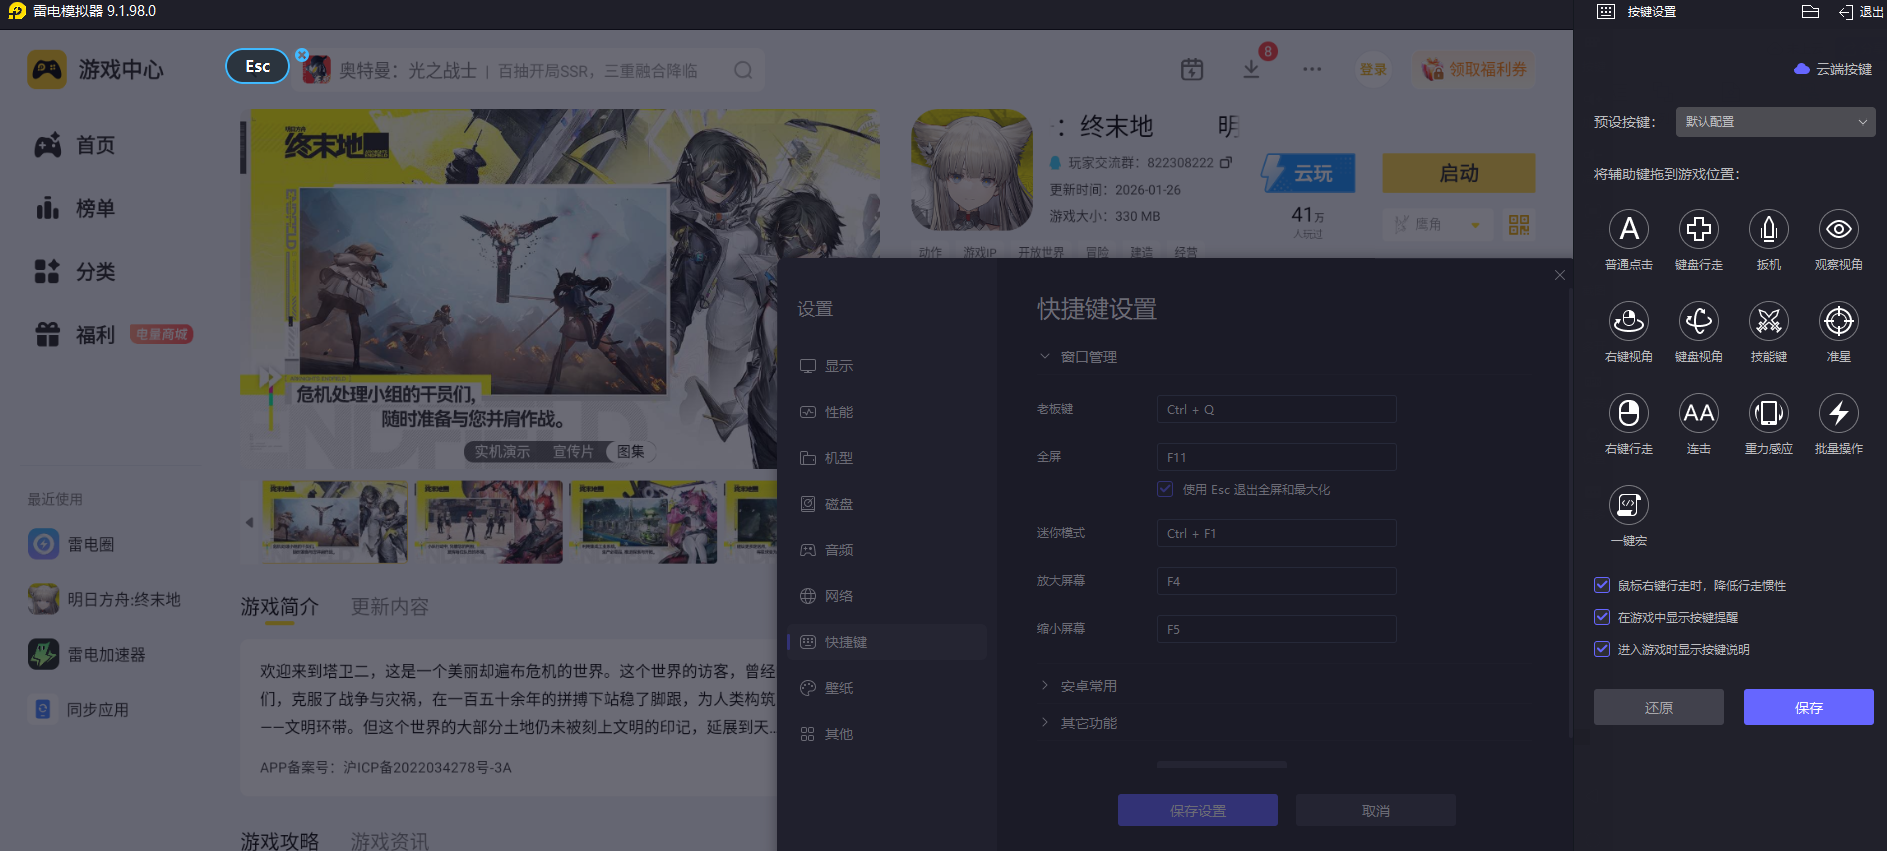Open 音频 settings category
Image resolution: width=1887 pixels, height=851 pixels.
point(887,550)
